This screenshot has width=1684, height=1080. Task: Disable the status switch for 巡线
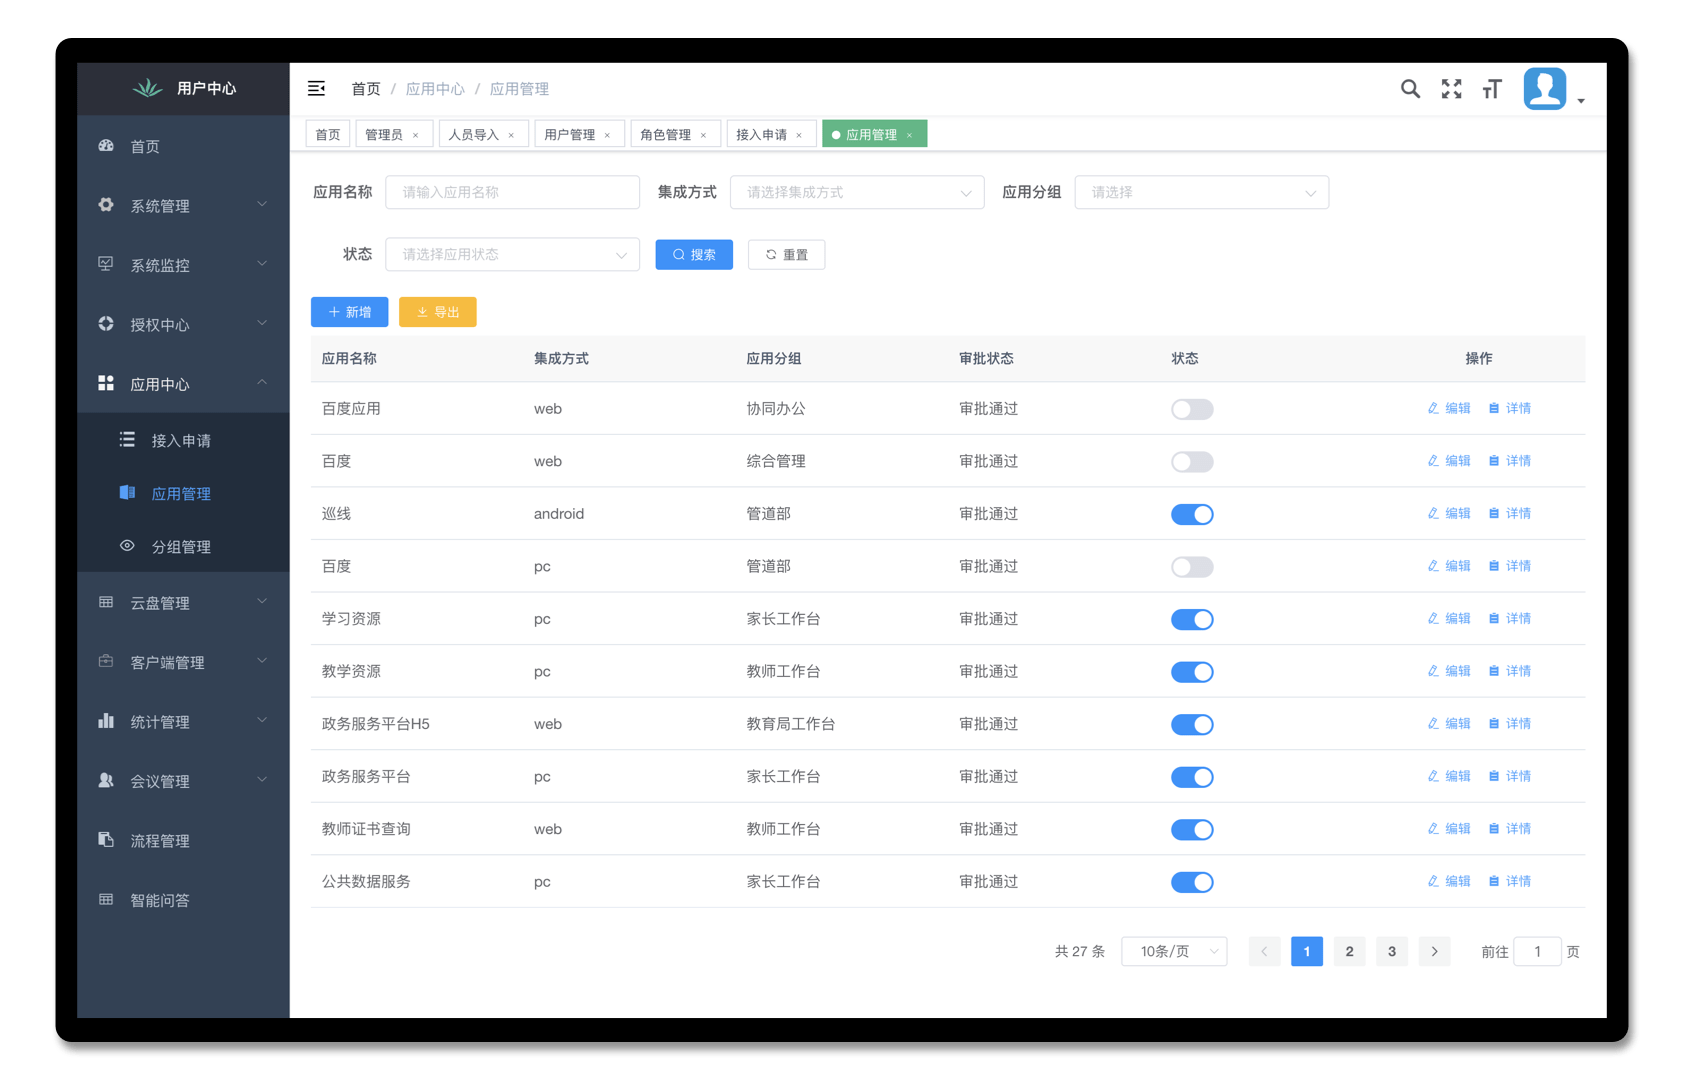[x=1192, y=514]
